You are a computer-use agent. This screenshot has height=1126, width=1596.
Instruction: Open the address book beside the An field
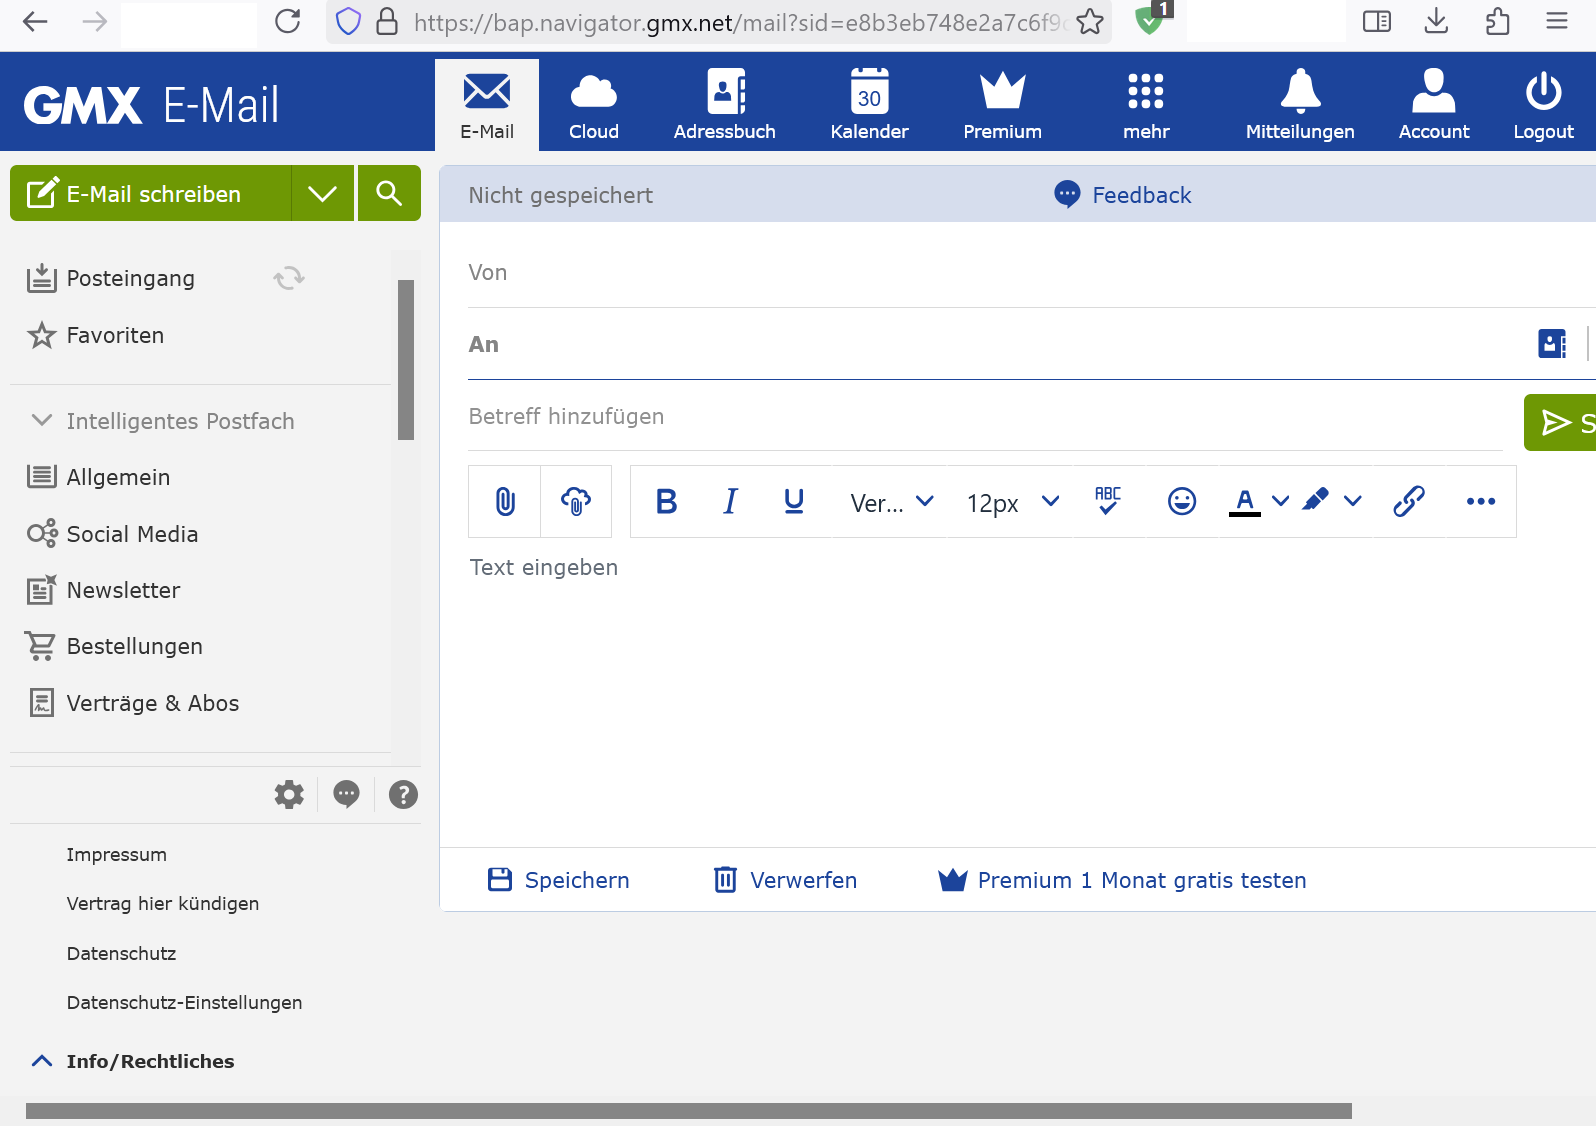[x=1552, y=344]
